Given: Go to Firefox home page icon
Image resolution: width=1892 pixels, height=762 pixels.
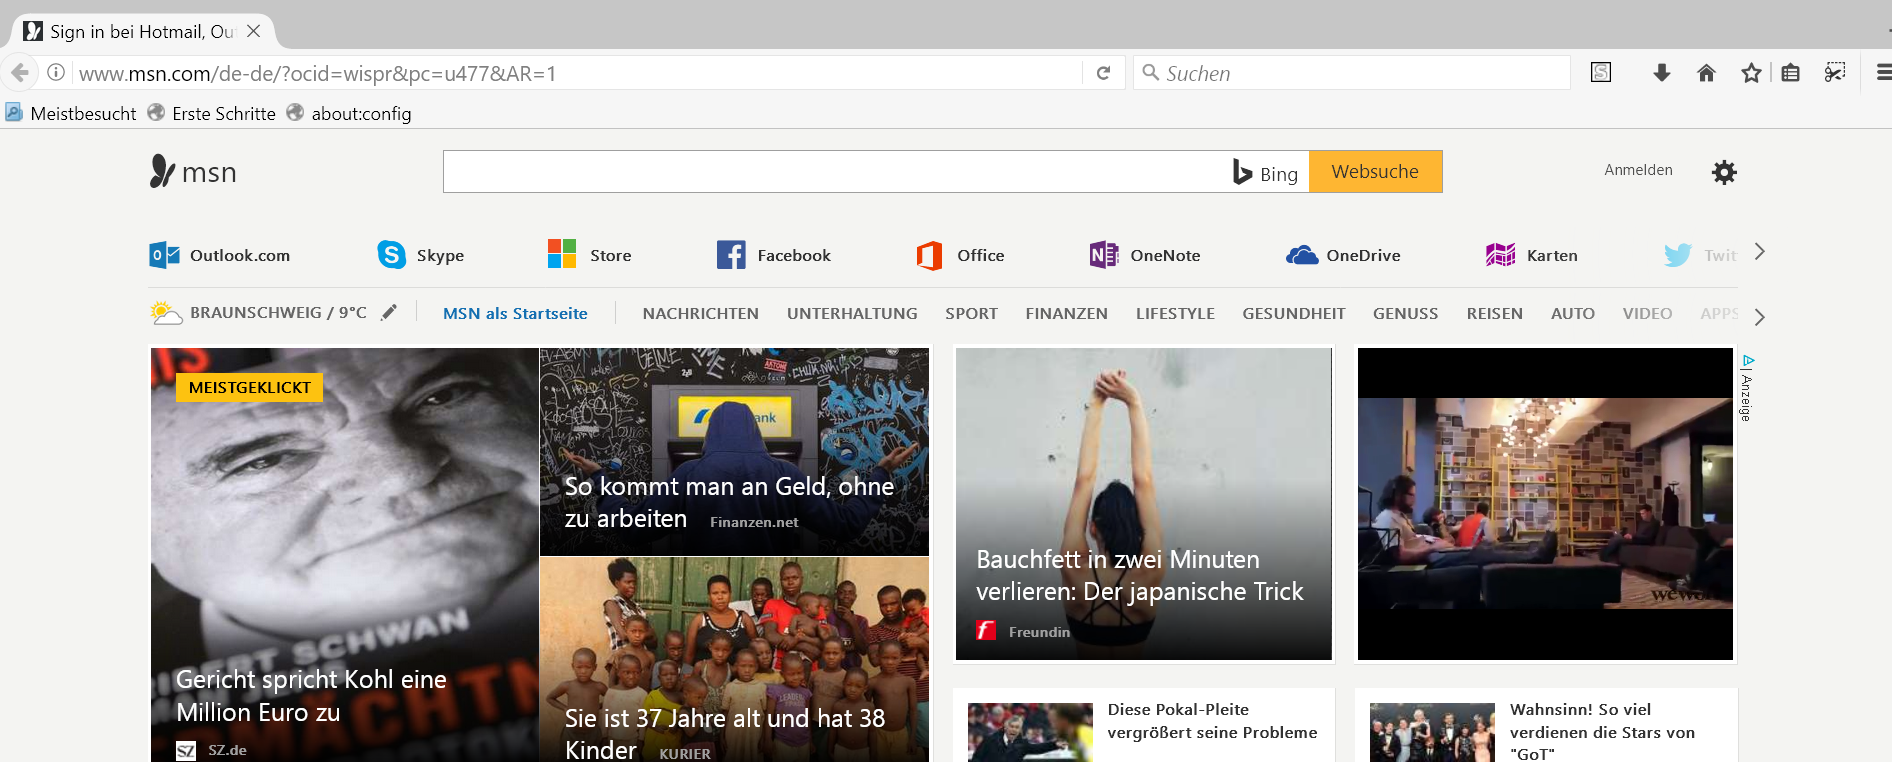Looking at the screenshot, I should (1706, 73).
